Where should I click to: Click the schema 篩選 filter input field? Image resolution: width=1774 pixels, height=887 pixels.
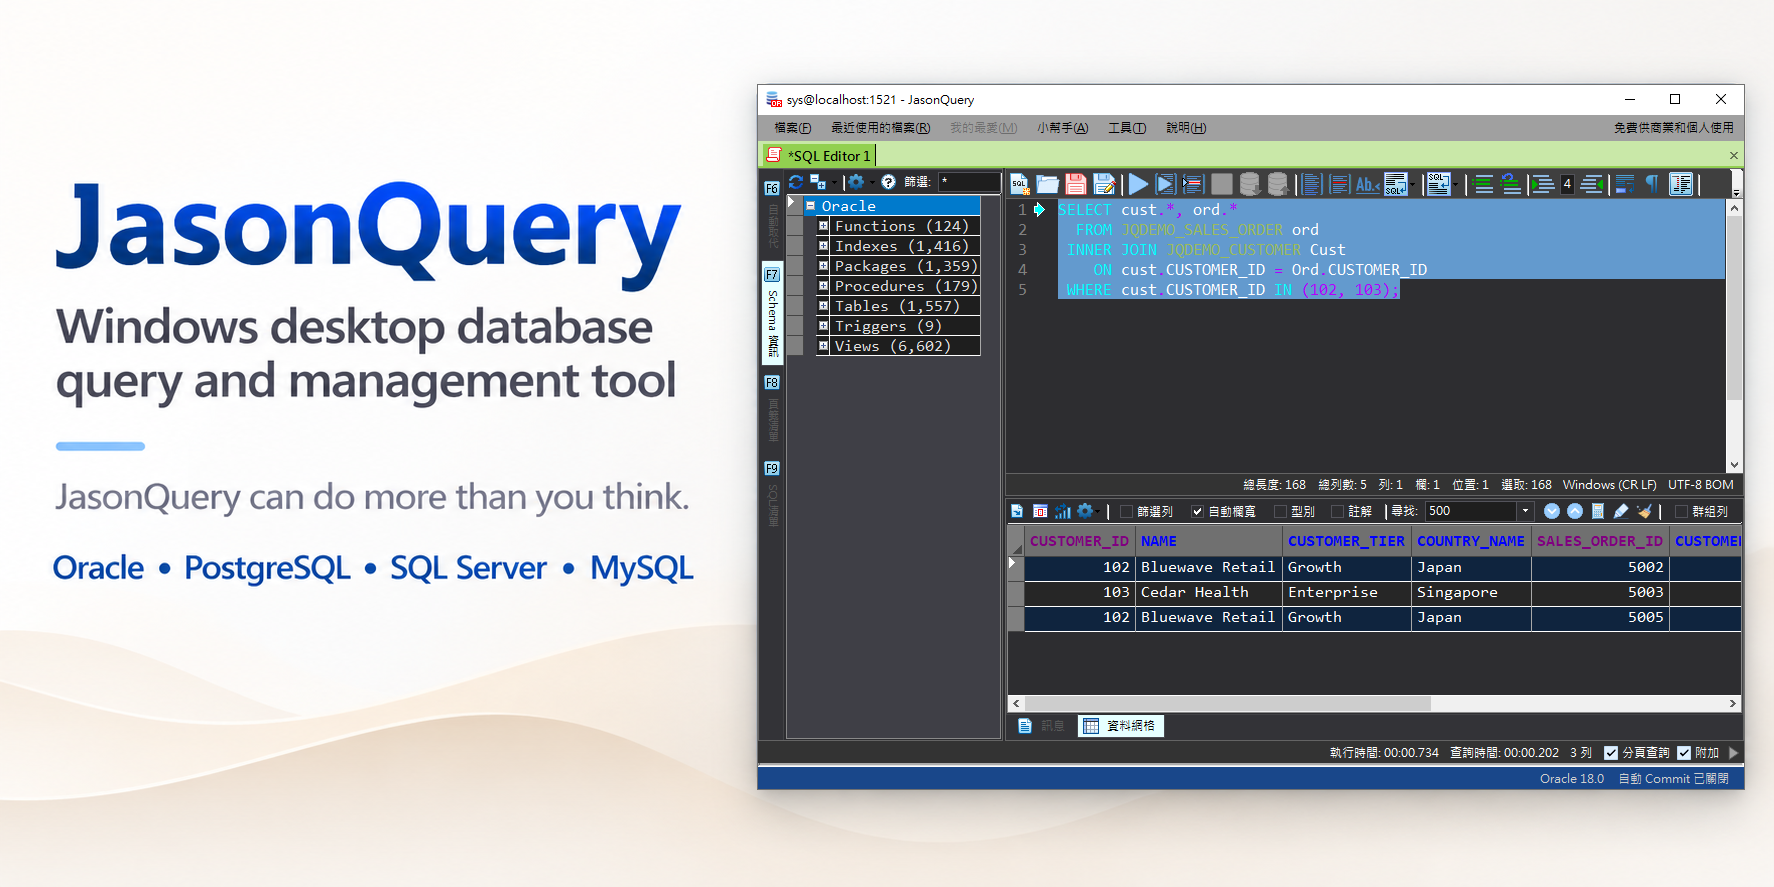pyautogui.click(x=969, y=182)
